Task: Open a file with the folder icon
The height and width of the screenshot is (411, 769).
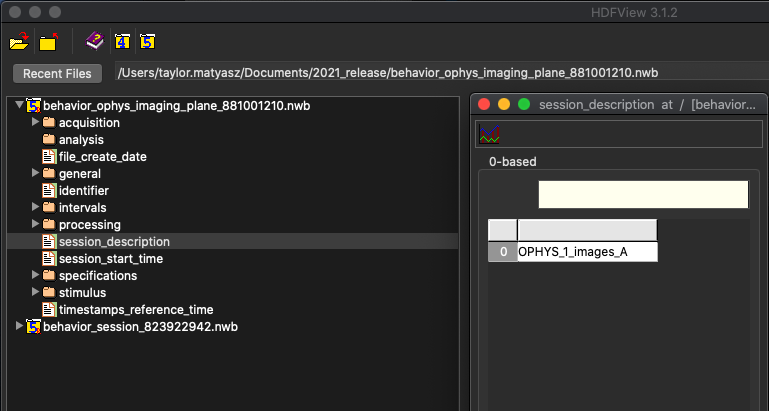Action: pyautogui.click(x=19, y=41)
